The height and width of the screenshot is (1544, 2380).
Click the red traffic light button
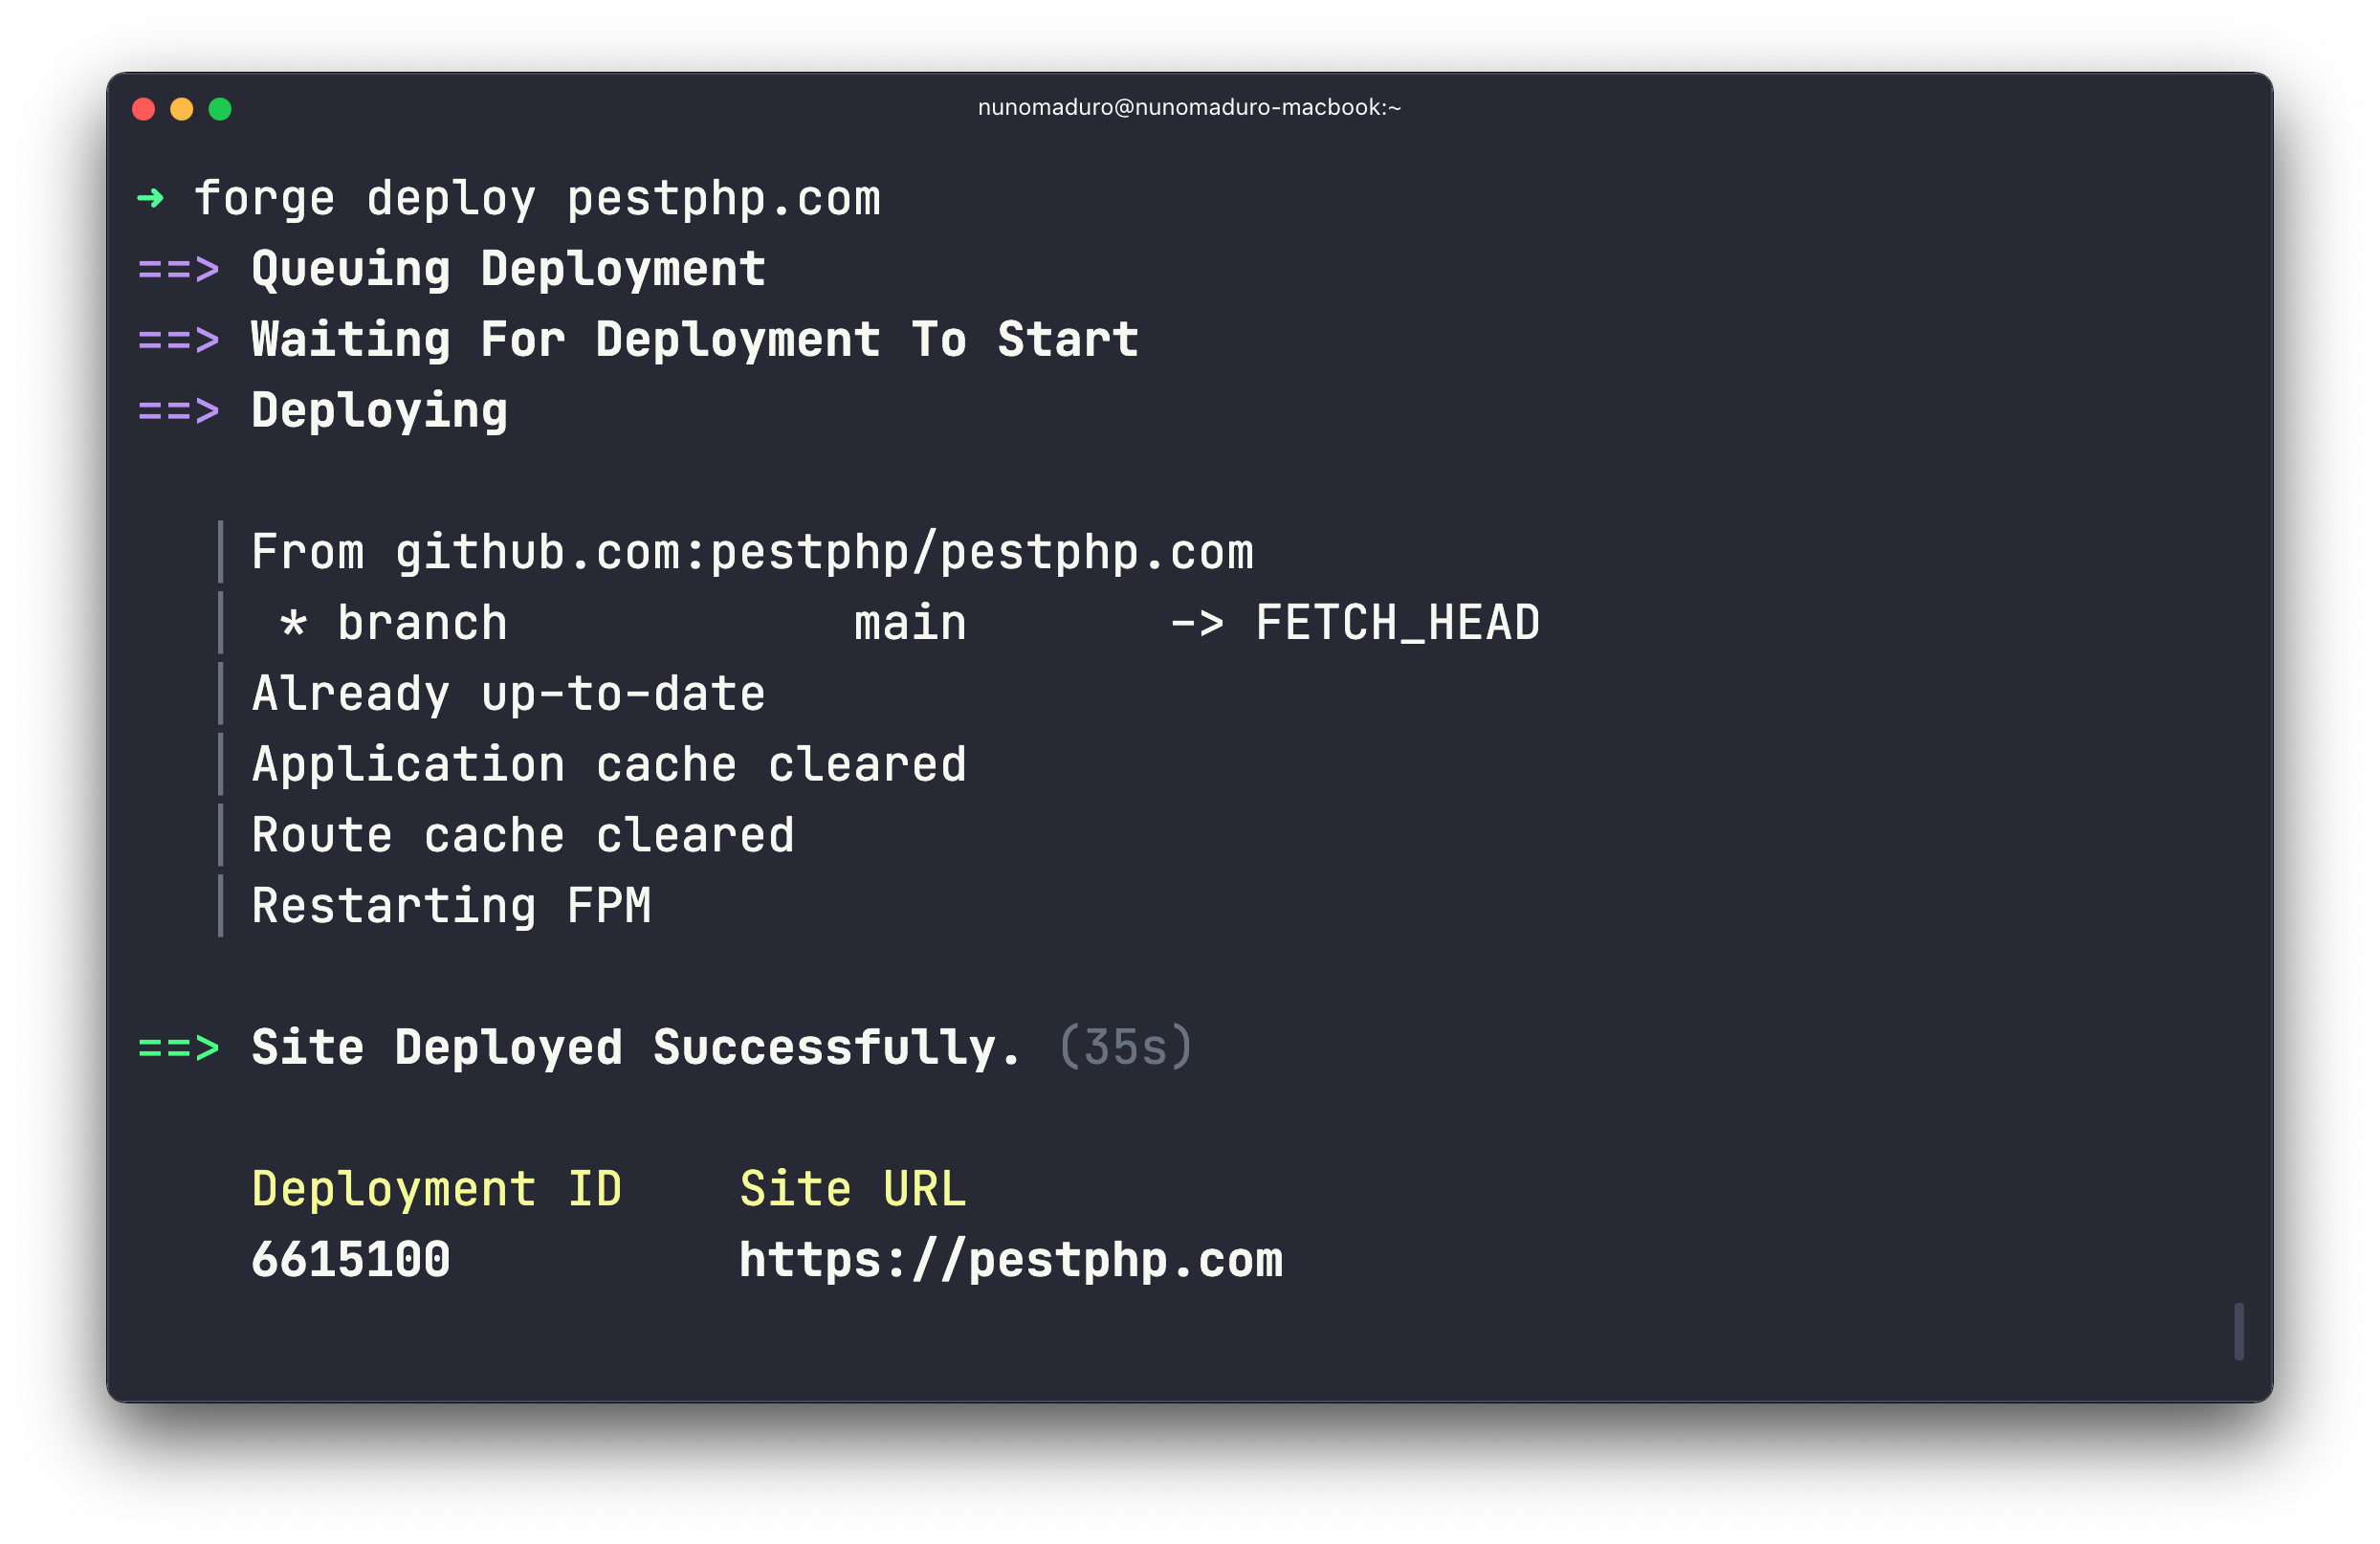click(x=143, y=108)
